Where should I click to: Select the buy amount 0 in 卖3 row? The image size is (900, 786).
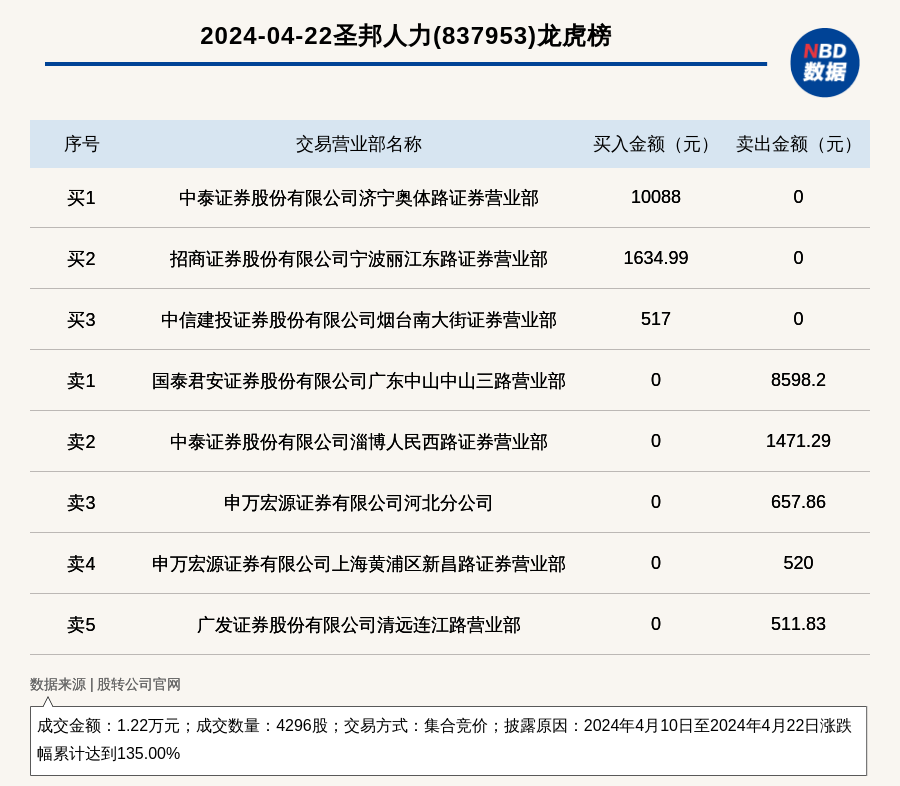(655, 502)
